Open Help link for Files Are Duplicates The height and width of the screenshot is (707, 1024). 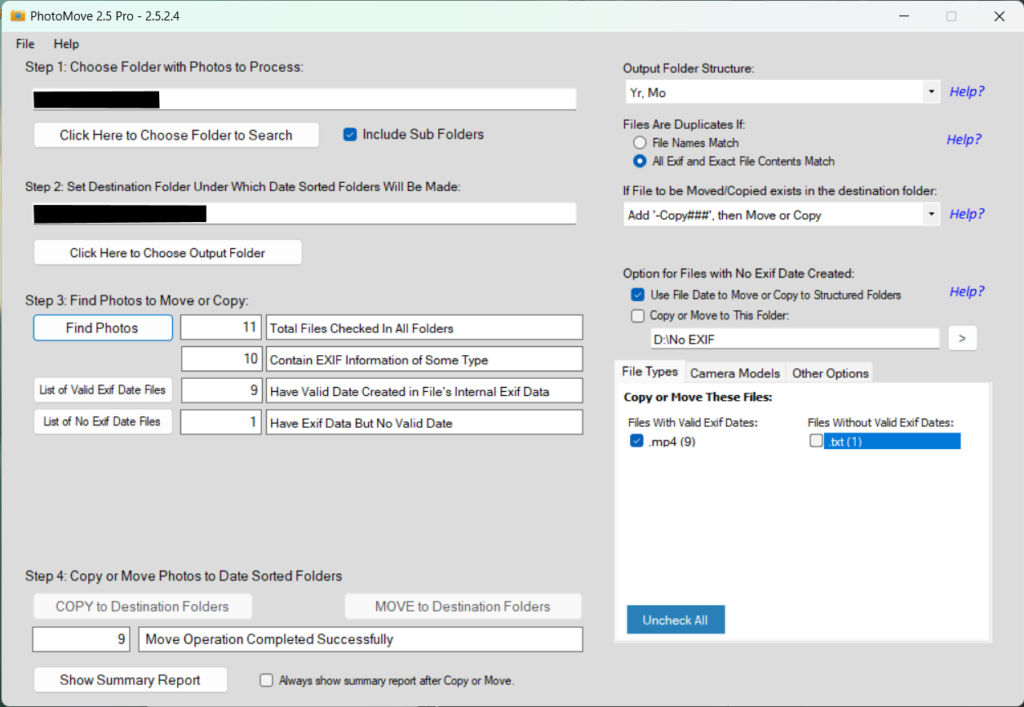coord(964,140)
